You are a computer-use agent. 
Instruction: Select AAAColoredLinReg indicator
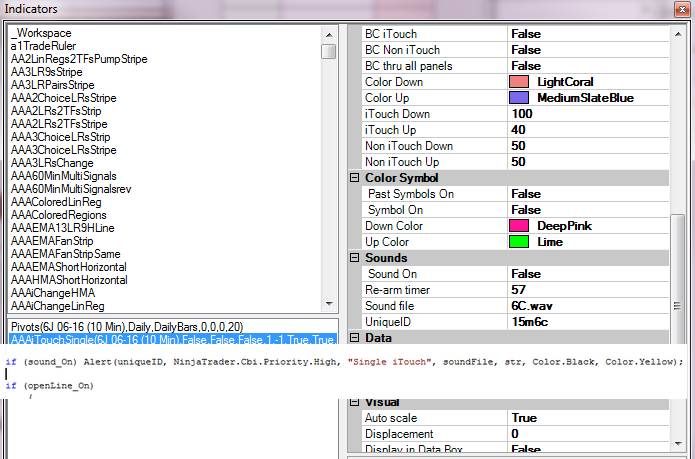tap(56, 202)
